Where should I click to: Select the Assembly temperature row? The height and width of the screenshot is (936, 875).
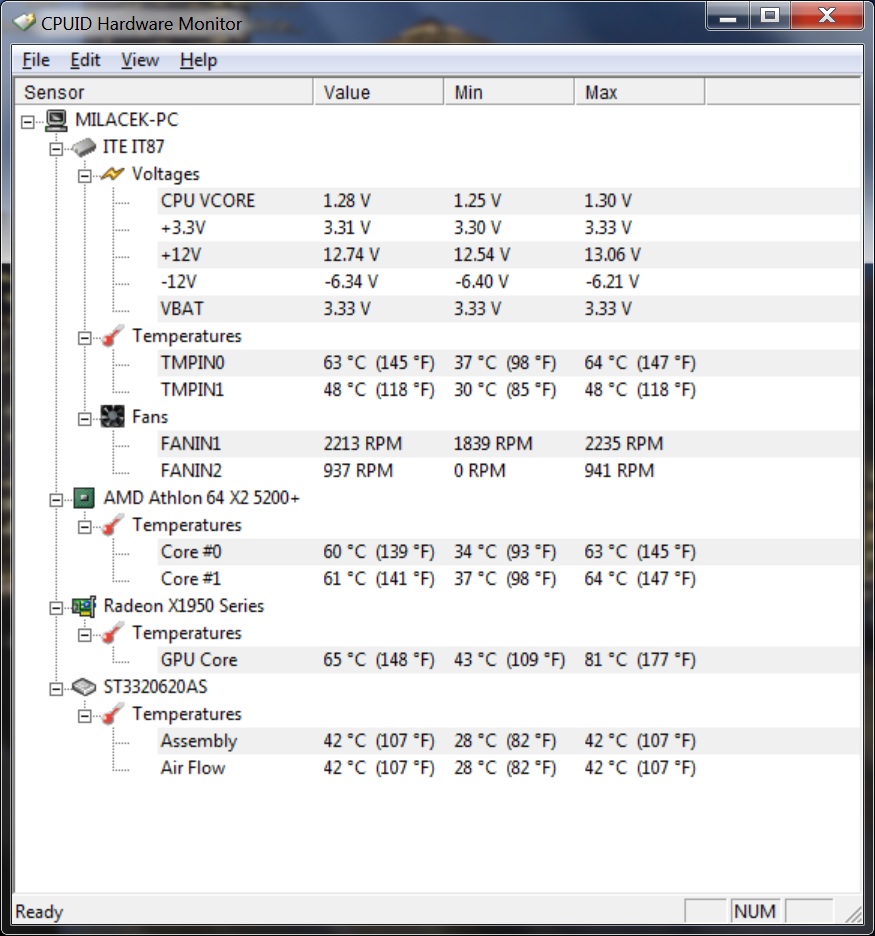[x=509, y=741]
